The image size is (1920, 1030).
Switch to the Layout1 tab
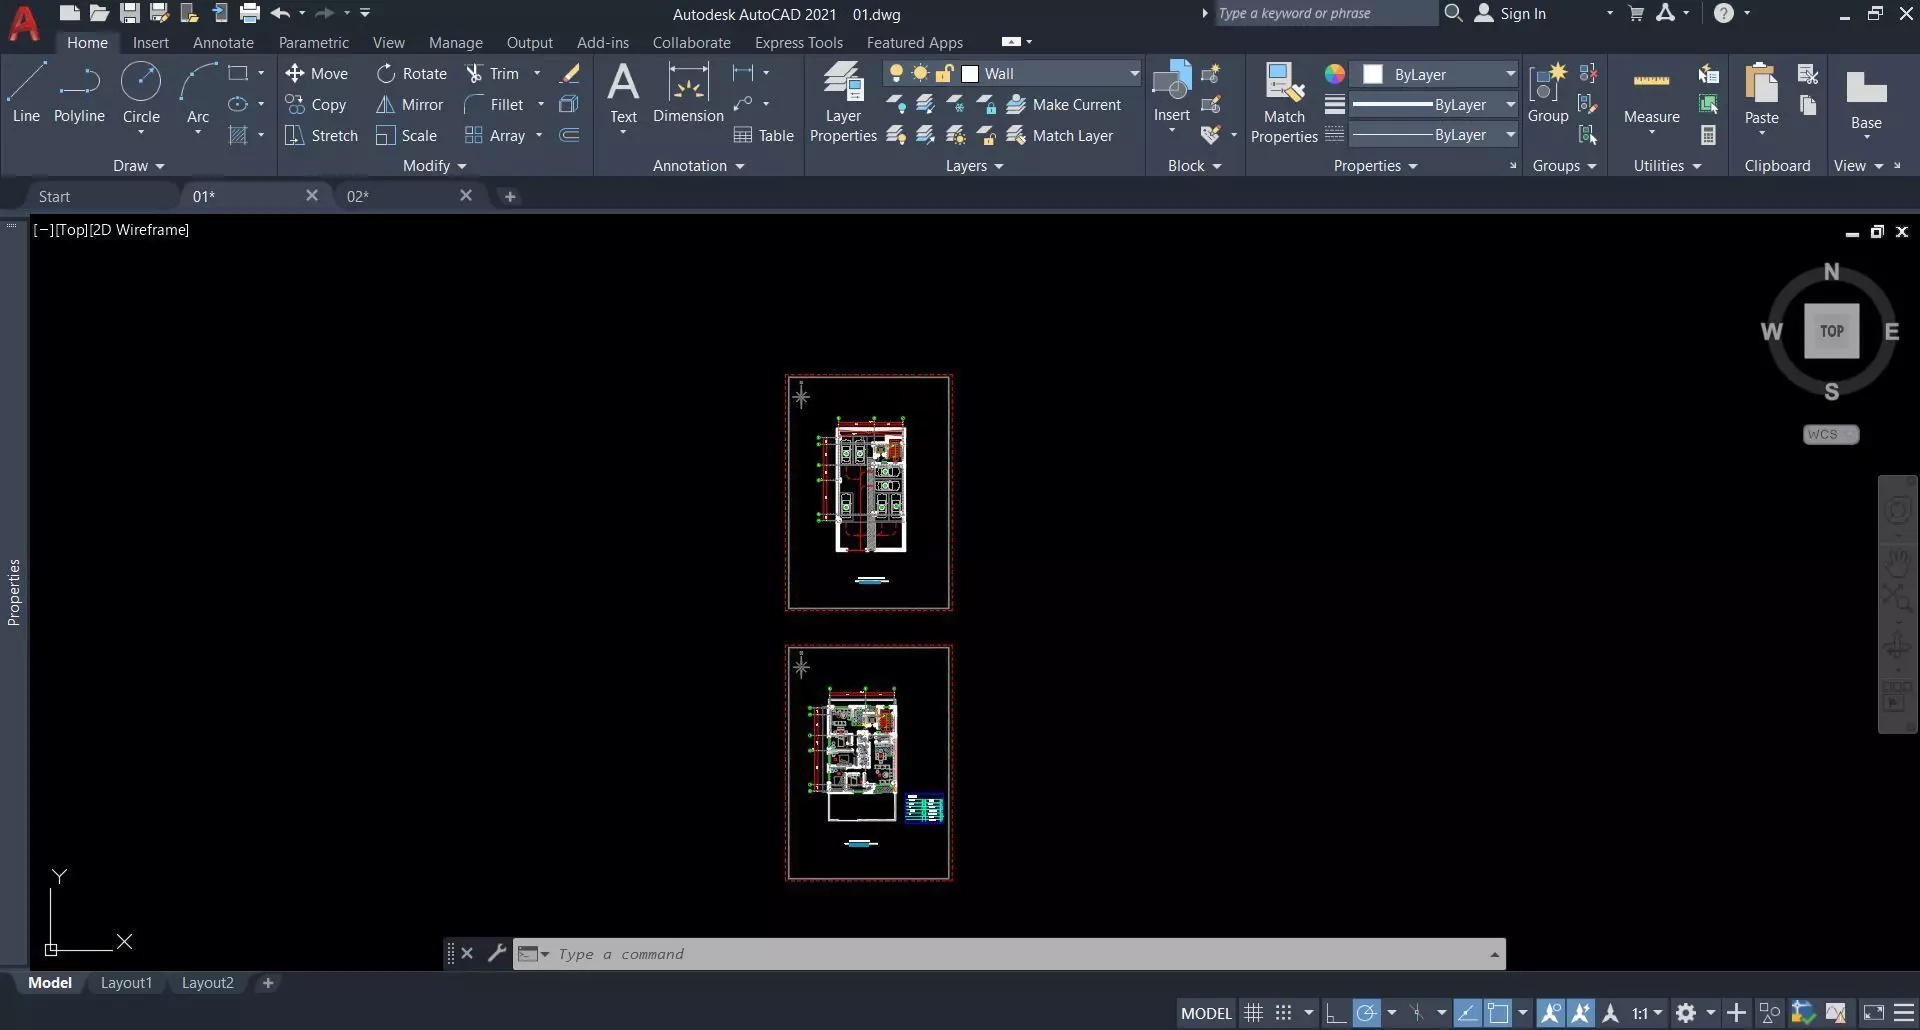(126, 983)
